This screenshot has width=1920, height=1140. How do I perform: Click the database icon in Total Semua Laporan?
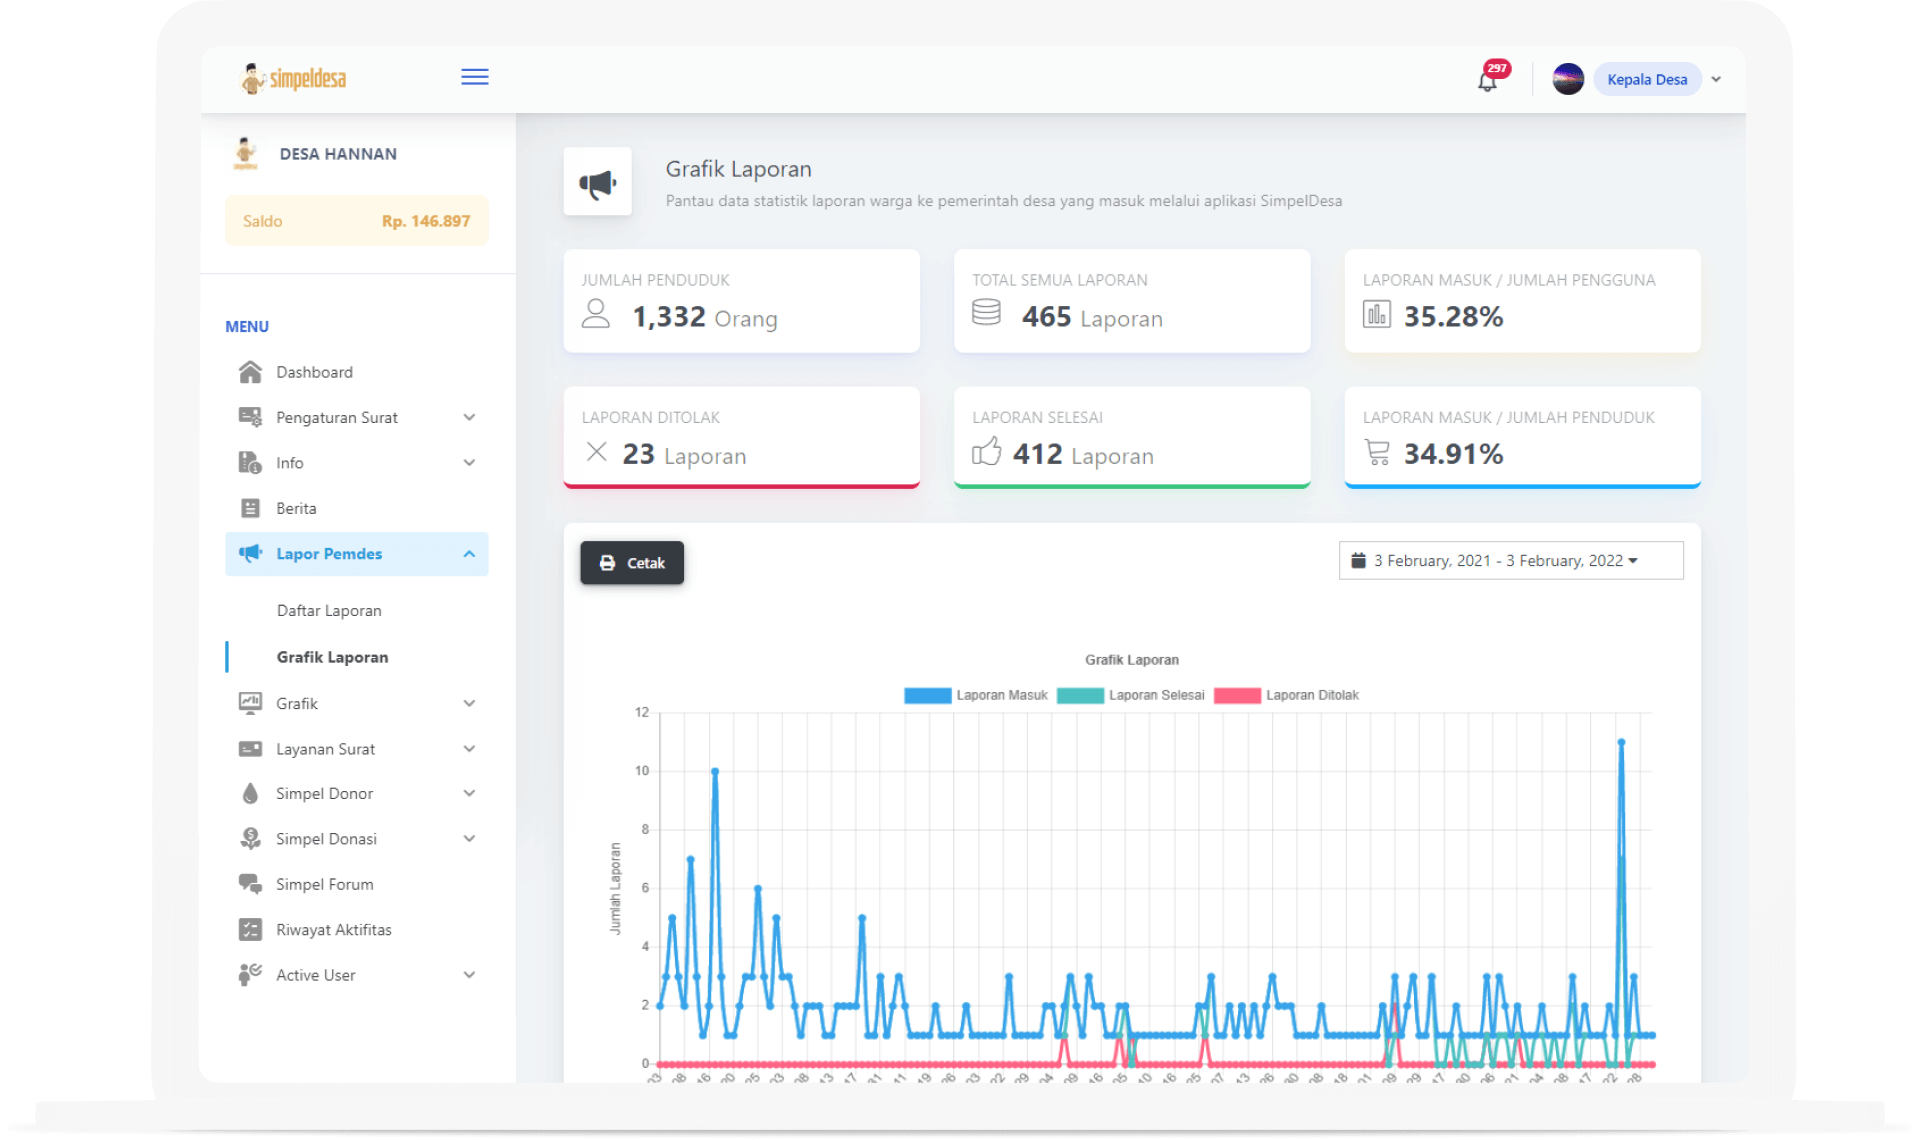pos(986,313)
